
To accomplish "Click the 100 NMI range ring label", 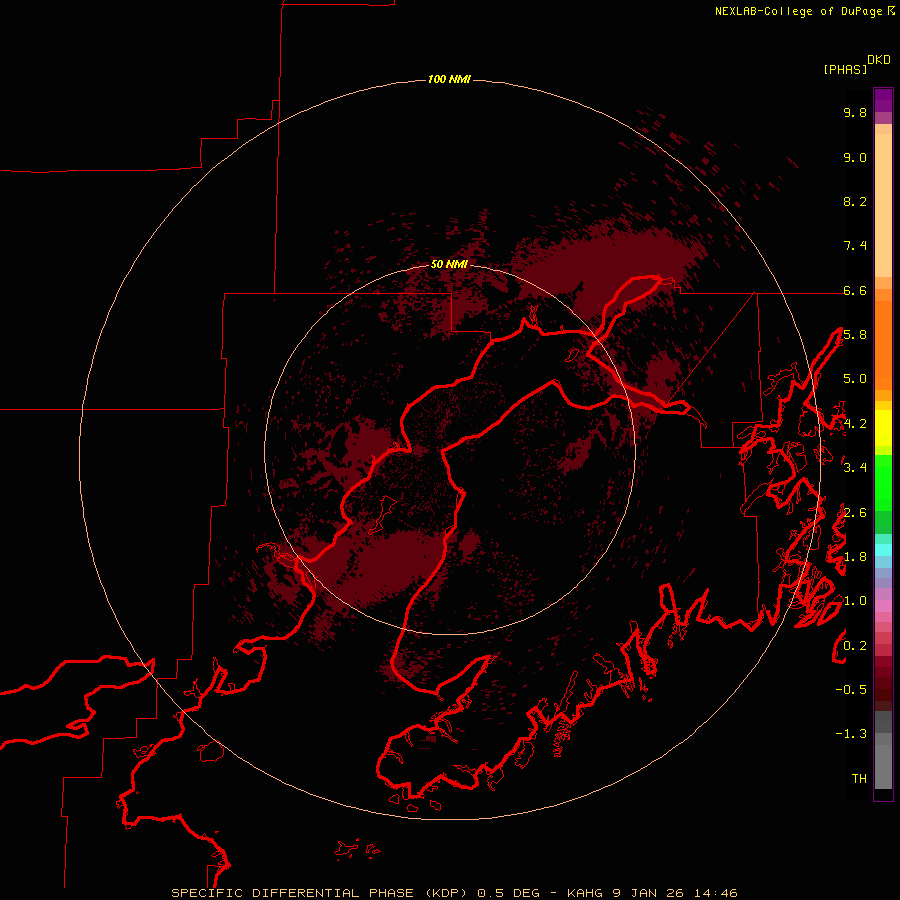I will coord(449,79).
